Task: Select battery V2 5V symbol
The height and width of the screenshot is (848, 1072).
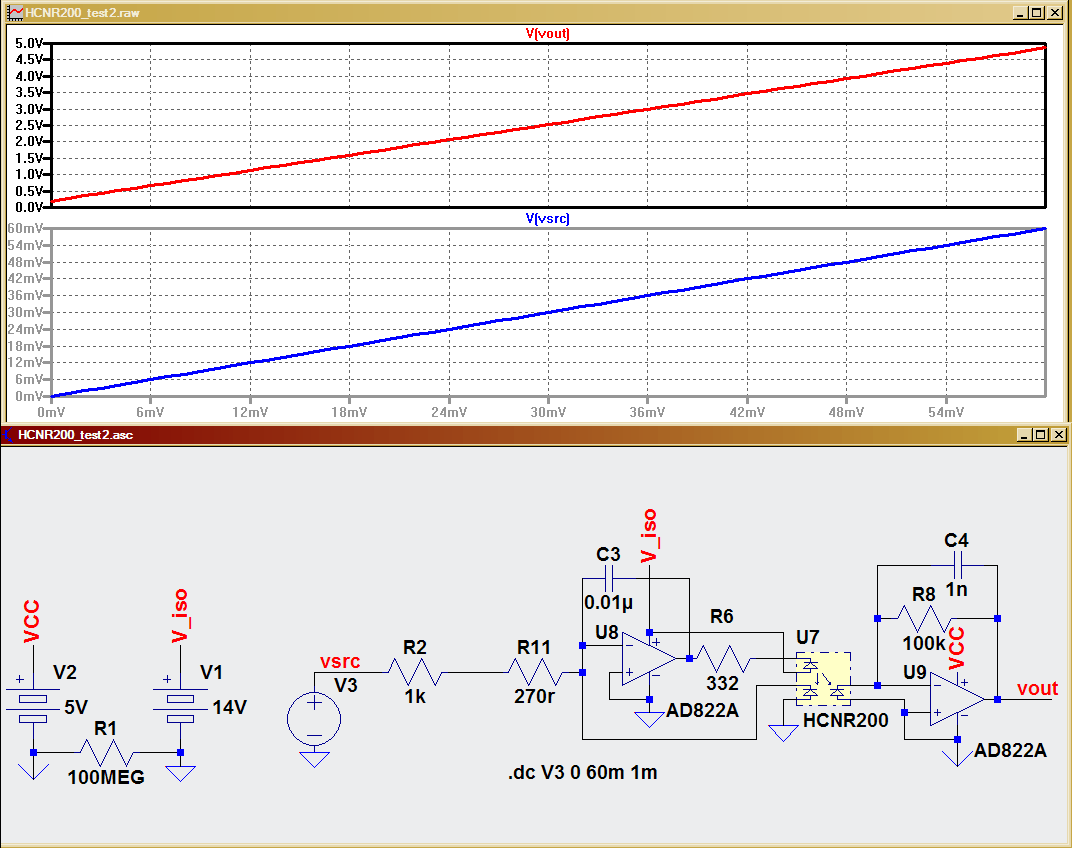Action: pyautogui.click(x=33, y=706)
